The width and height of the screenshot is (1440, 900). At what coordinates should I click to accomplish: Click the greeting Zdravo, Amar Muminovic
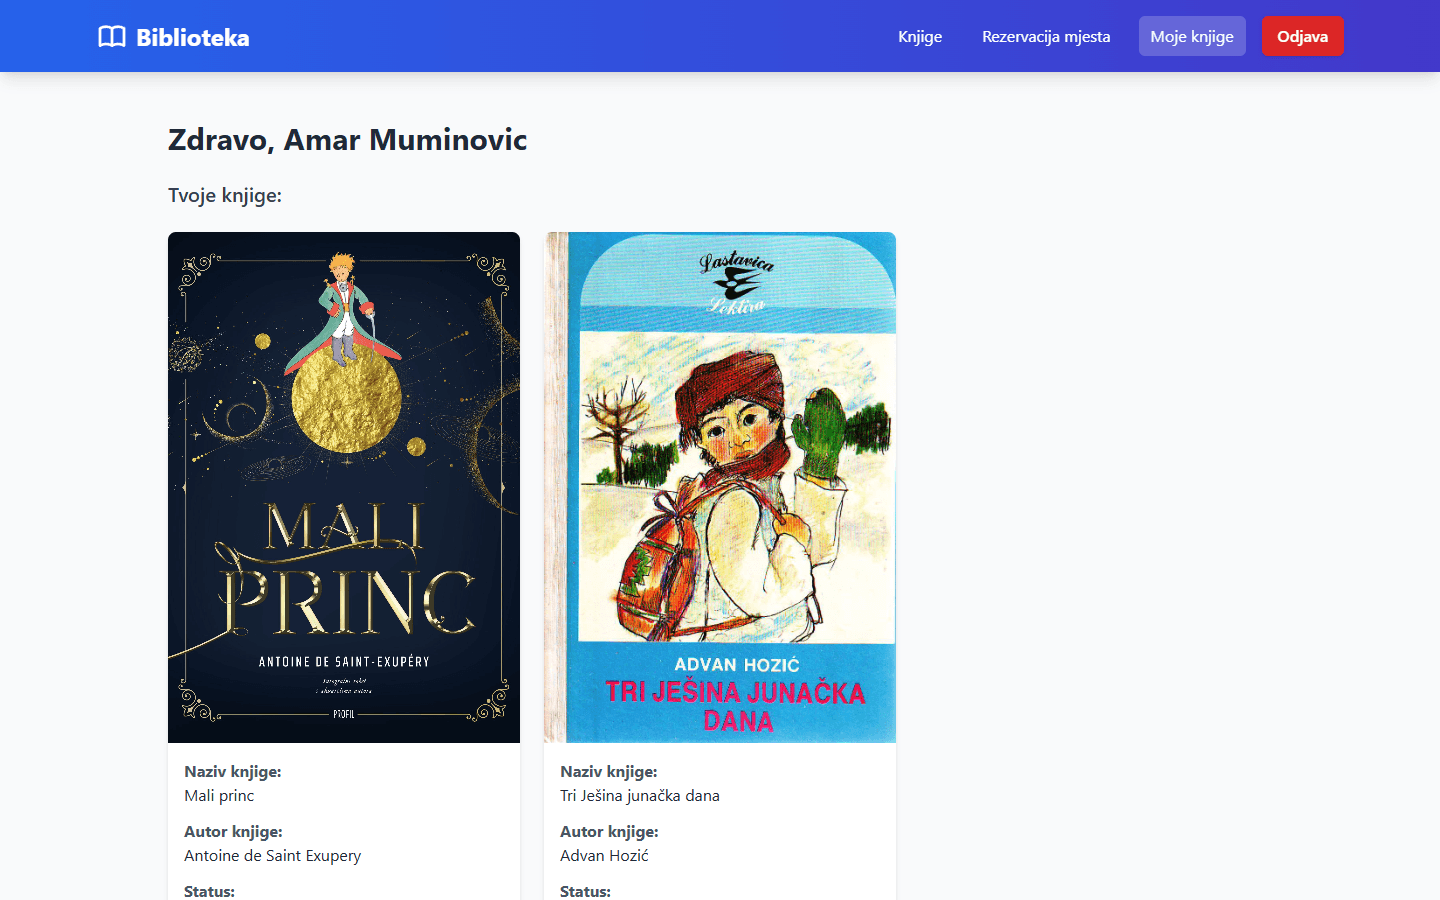(x=347, y=139)
